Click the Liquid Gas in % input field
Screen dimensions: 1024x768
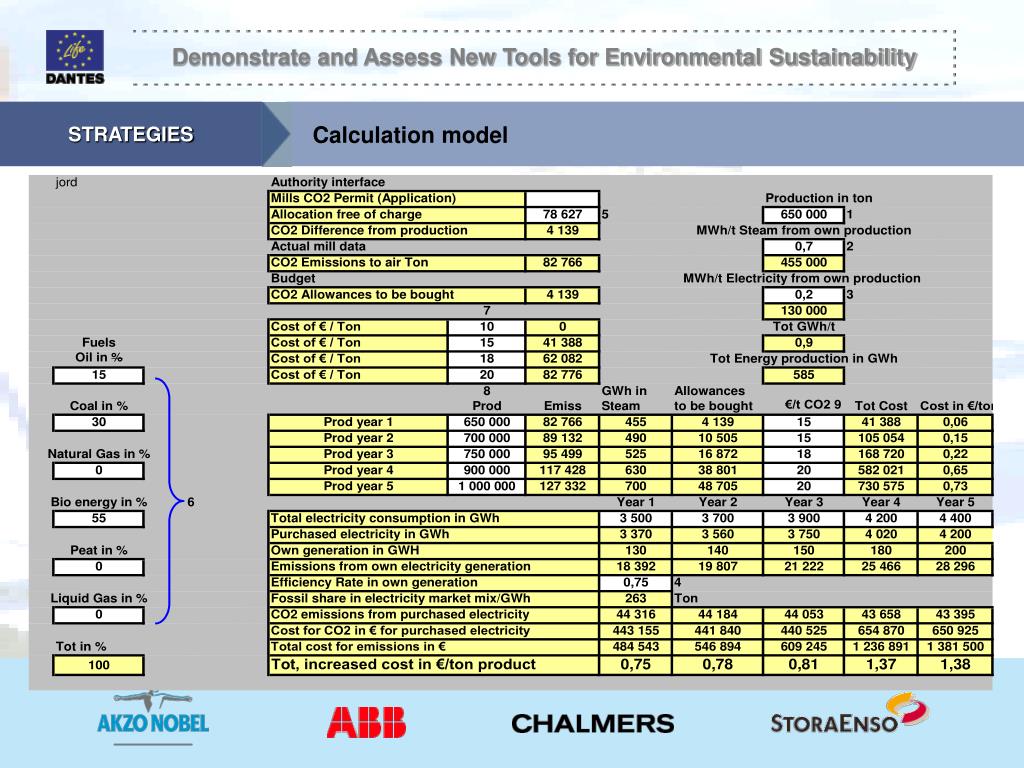(x=99, y=615)
